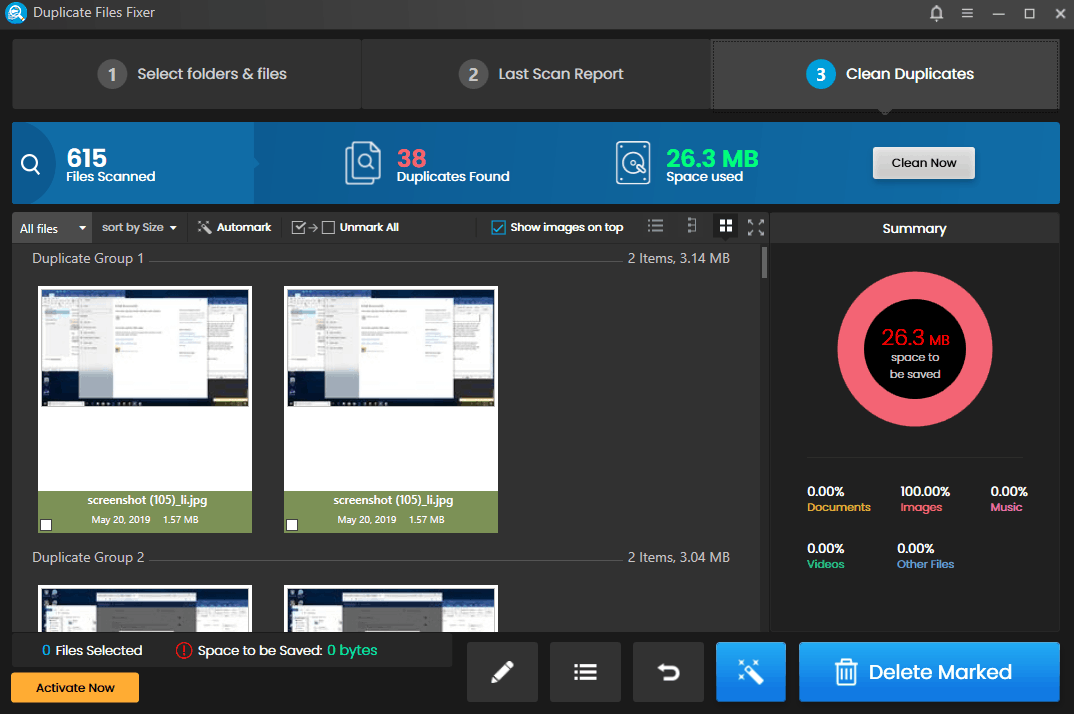Viewport: 1074px width, 714px height.
Task: Click the 0.00% Documents stat
Action: coord(838,499)
